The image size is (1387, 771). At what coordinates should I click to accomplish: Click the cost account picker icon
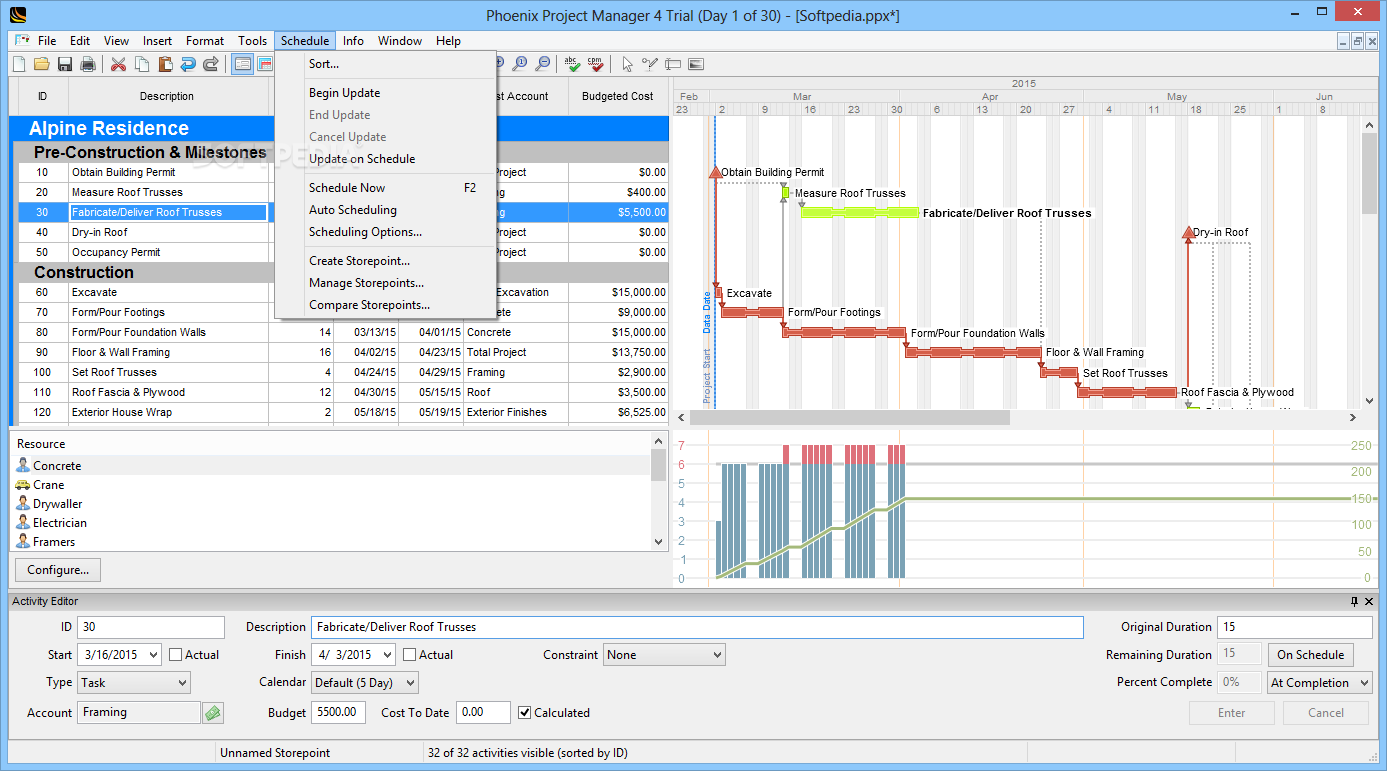coord(212,713)
